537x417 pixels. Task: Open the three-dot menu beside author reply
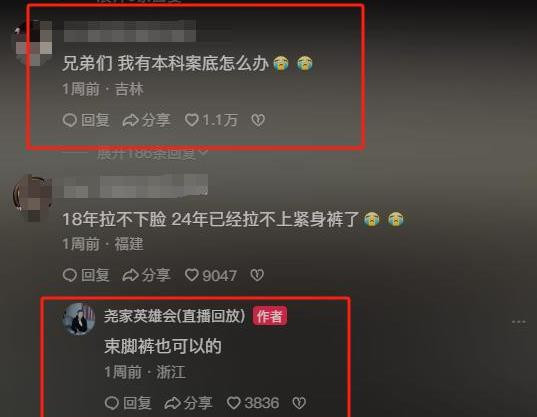pos(519,322)
